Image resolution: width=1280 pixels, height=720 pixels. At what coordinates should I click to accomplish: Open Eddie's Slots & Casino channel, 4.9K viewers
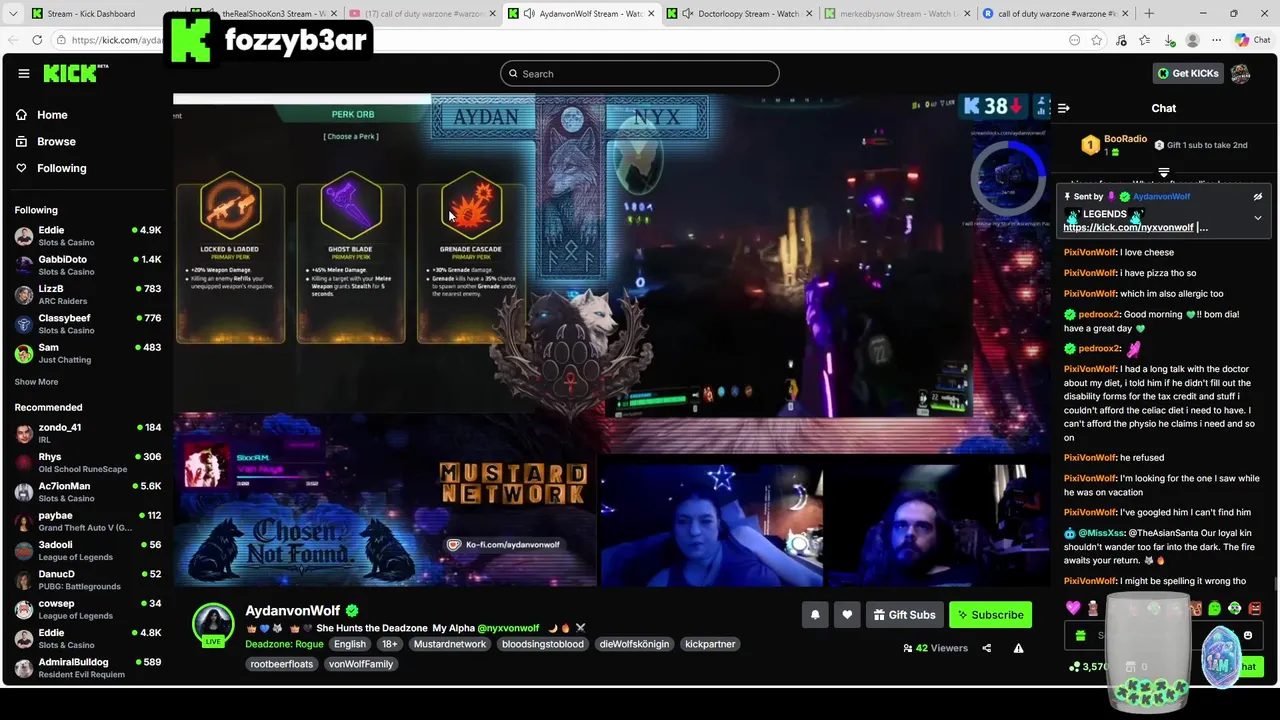point(87,236)
